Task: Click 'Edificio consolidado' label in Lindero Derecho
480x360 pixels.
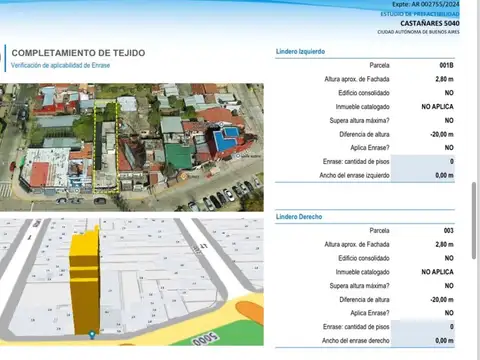Action: 364,258
